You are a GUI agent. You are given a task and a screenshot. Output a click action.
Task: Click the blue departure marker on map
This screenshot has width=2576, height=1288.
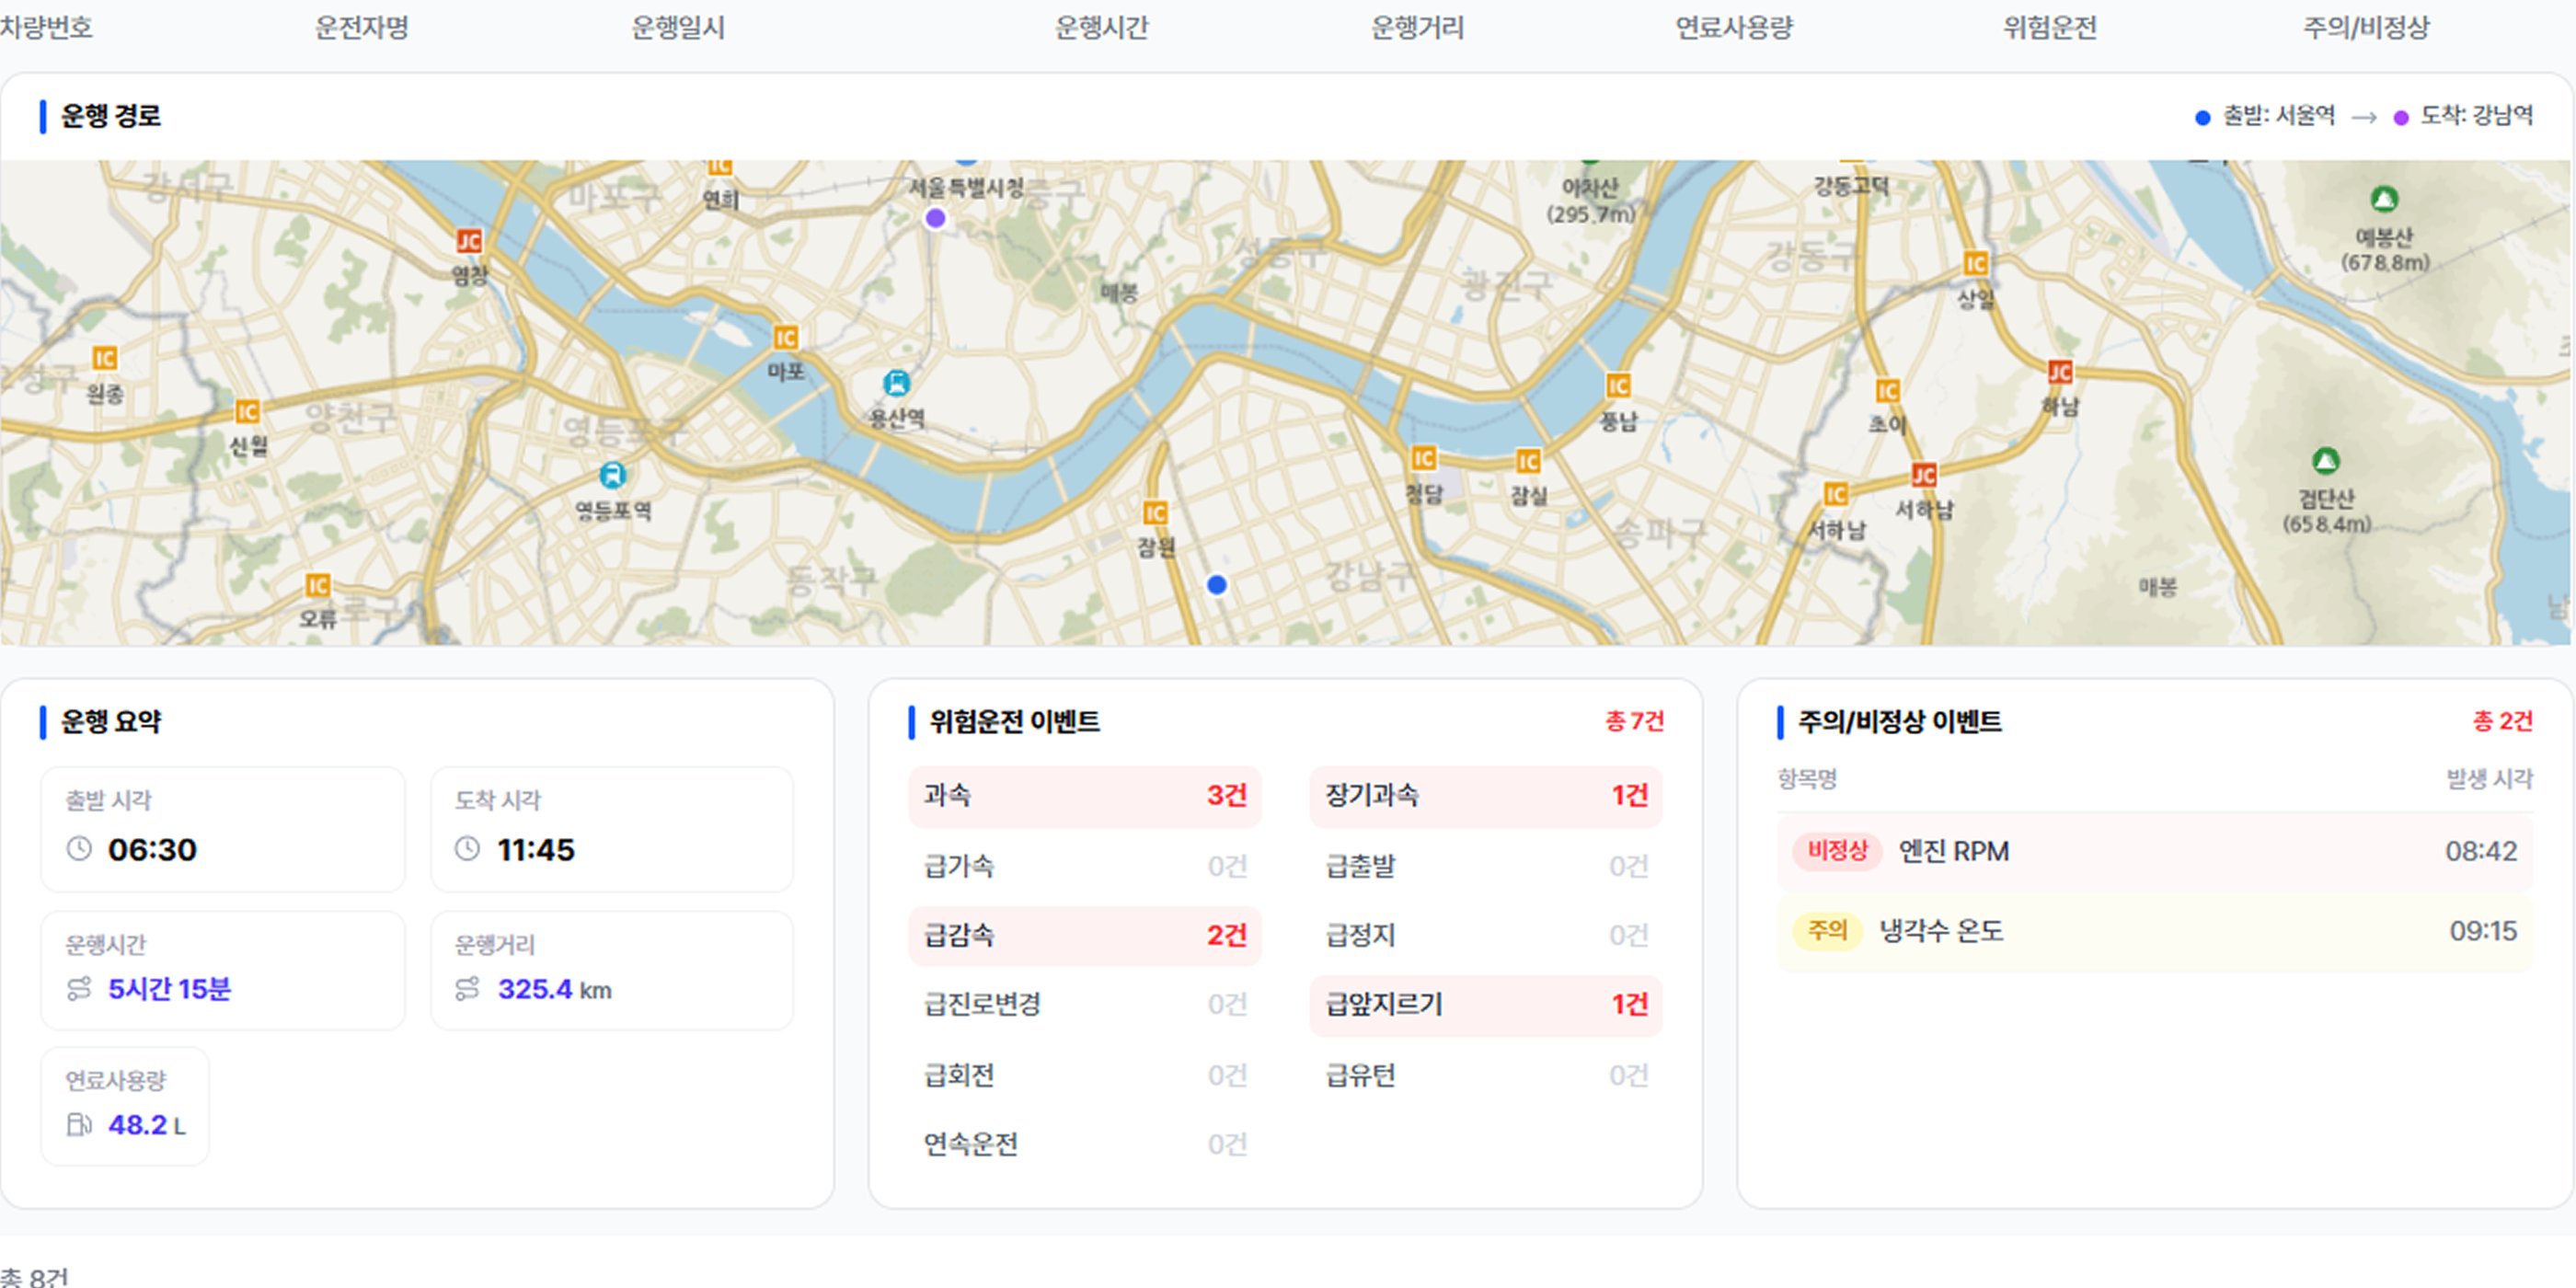click(1217, 585)
